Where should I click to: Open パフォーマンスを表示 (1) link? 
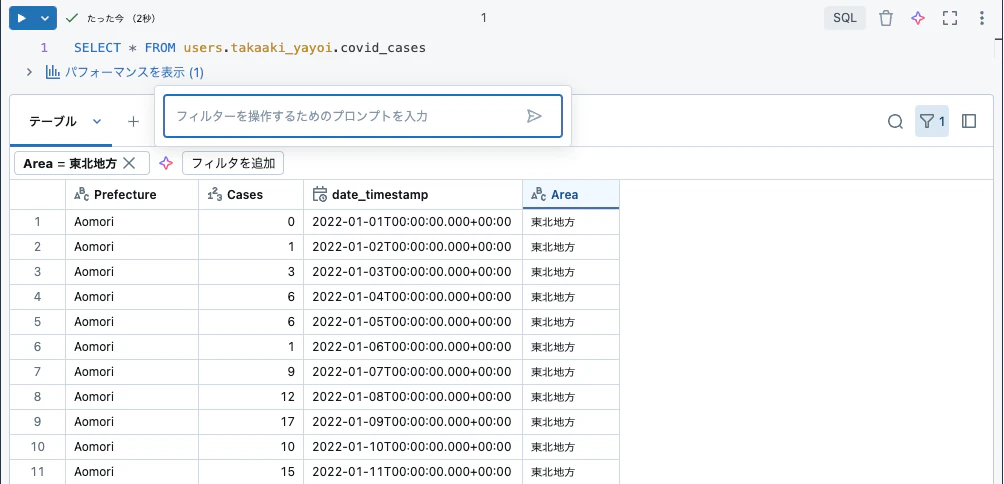click(134, 73)
